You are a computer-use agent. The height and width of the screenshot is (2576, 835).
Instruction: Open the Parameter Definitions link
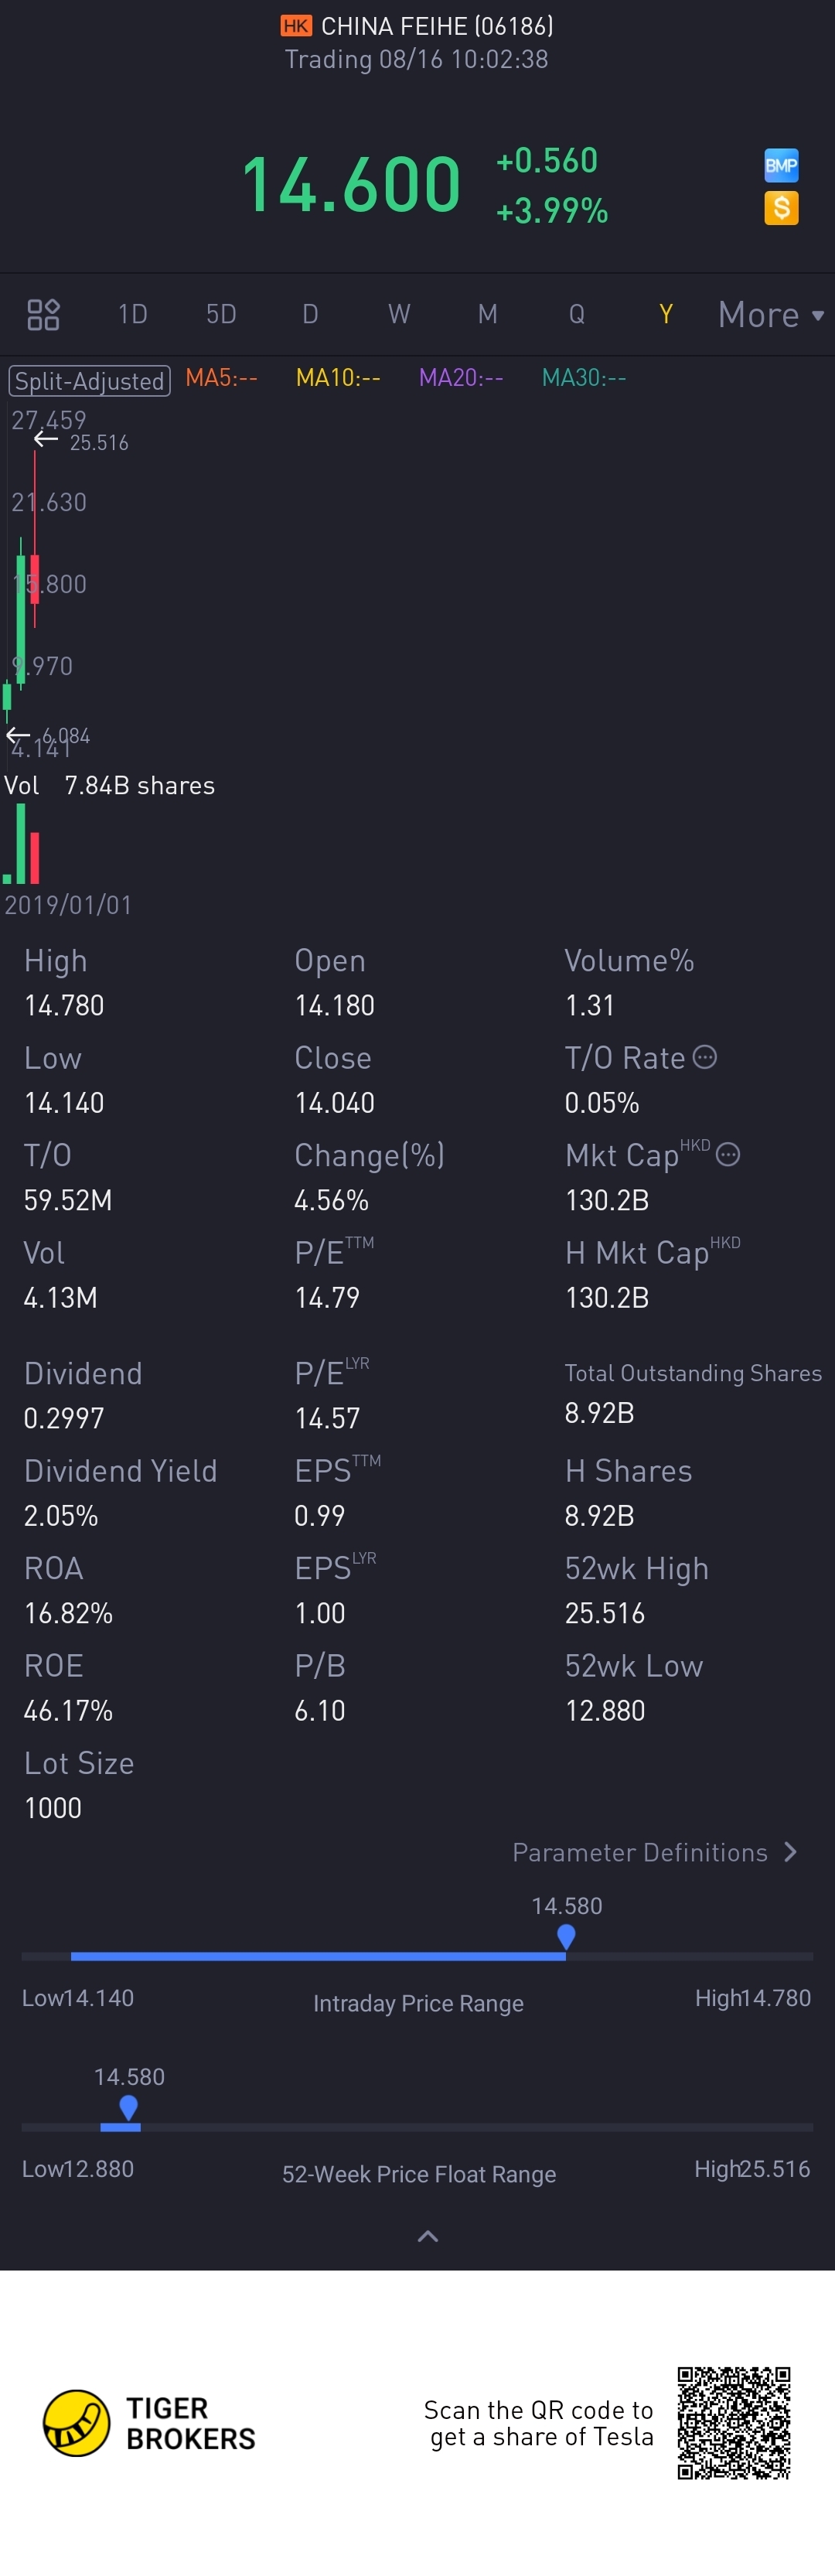pyautogui.click(x=640, y=1853)
